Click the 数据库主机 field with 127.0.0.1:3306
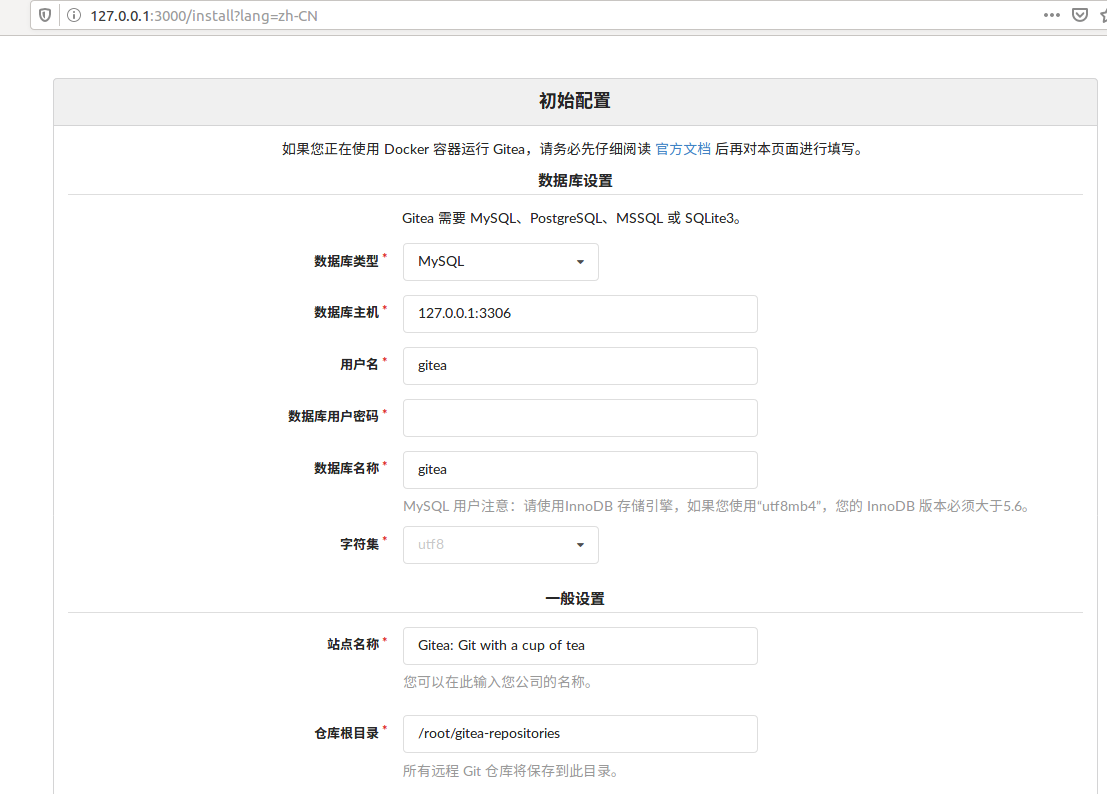This screenshot has width=1107, height=794. [580, 314]
